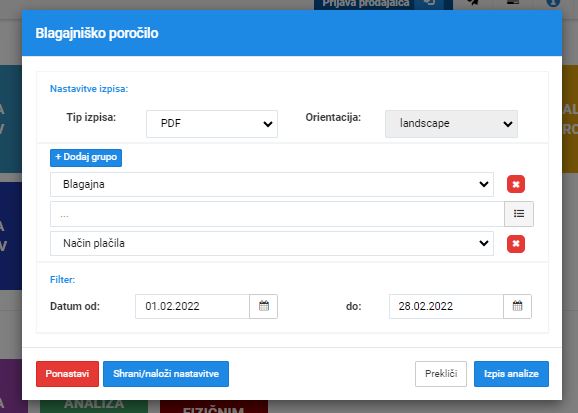The height and width of the screenshot is (413, 578).
Task: Click the Izpis analize button
Action: [511, 374]
